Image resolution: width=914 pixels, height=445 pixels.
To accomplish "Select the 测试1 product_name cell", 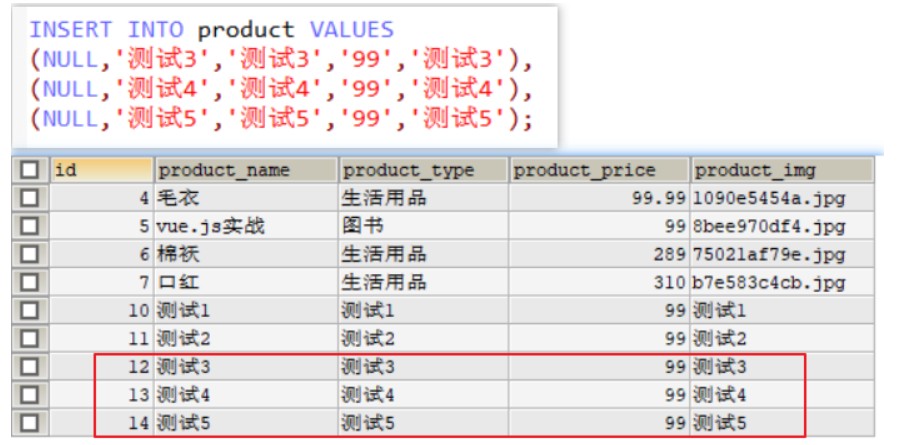I will point(246,310).
